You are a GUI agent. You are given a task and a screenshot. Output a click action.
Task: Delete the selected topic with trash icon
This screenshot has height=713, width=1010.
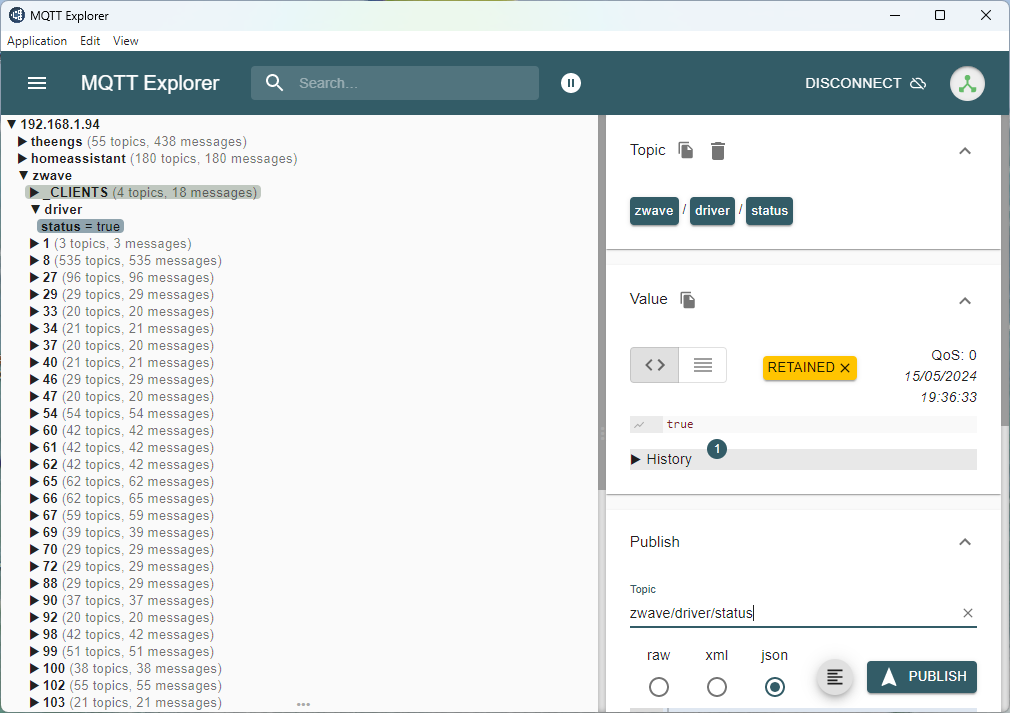[x=718, y=151]
